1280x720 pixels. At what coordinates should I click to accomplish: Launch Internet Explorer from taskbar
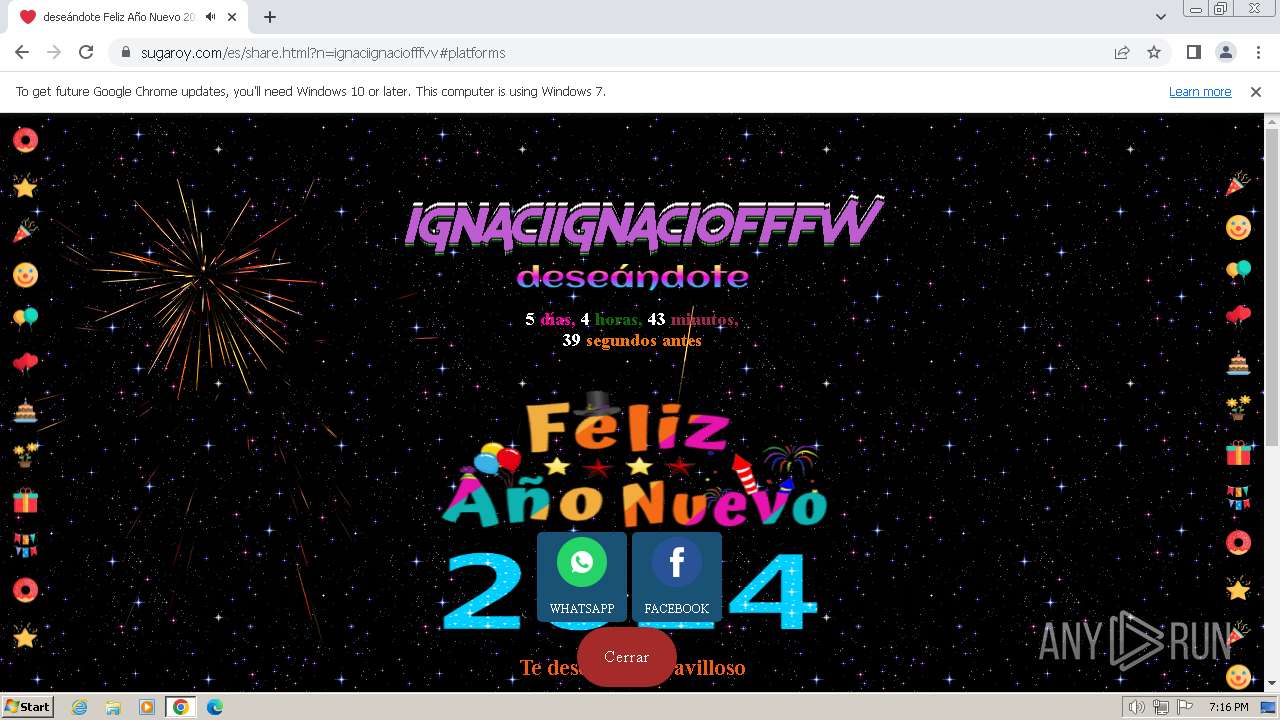79,707
